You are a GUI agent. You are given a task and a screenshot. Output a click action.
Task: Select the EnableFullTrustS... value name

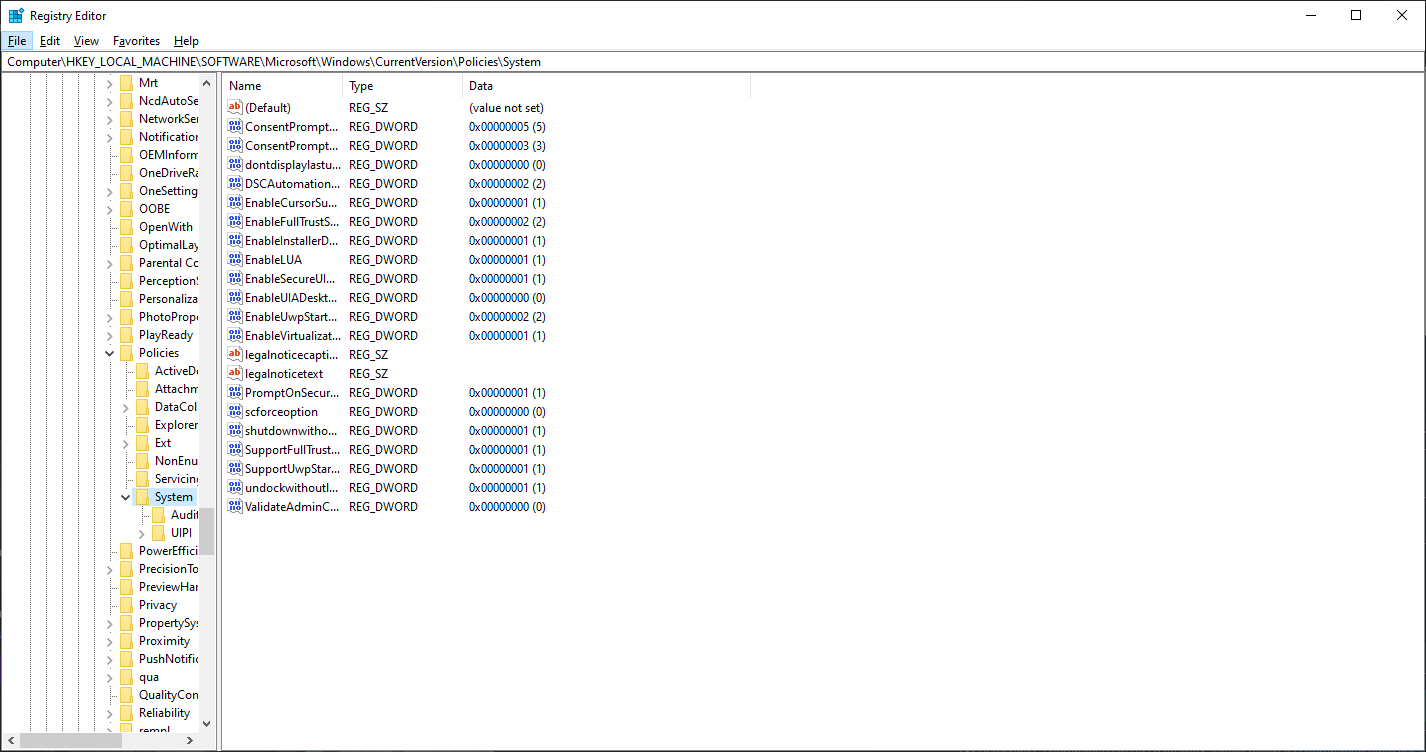(293, 222)
